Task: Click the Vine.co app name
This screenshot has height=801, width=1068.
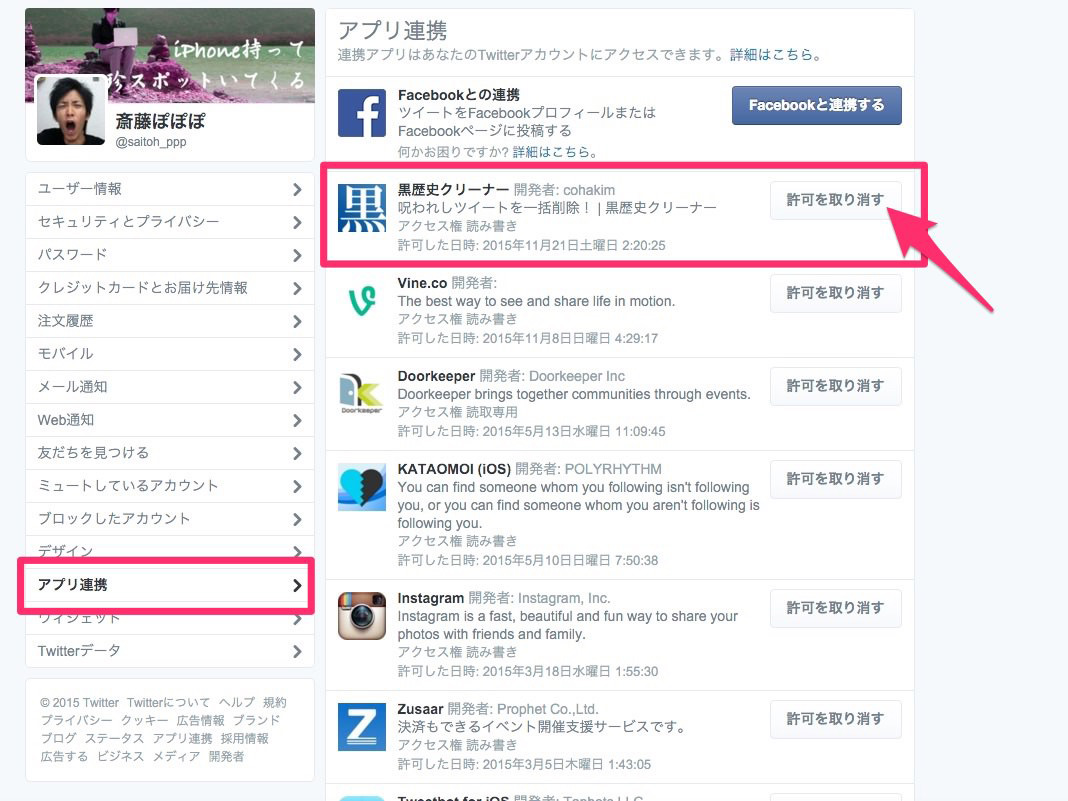Action: coord(422,283)
